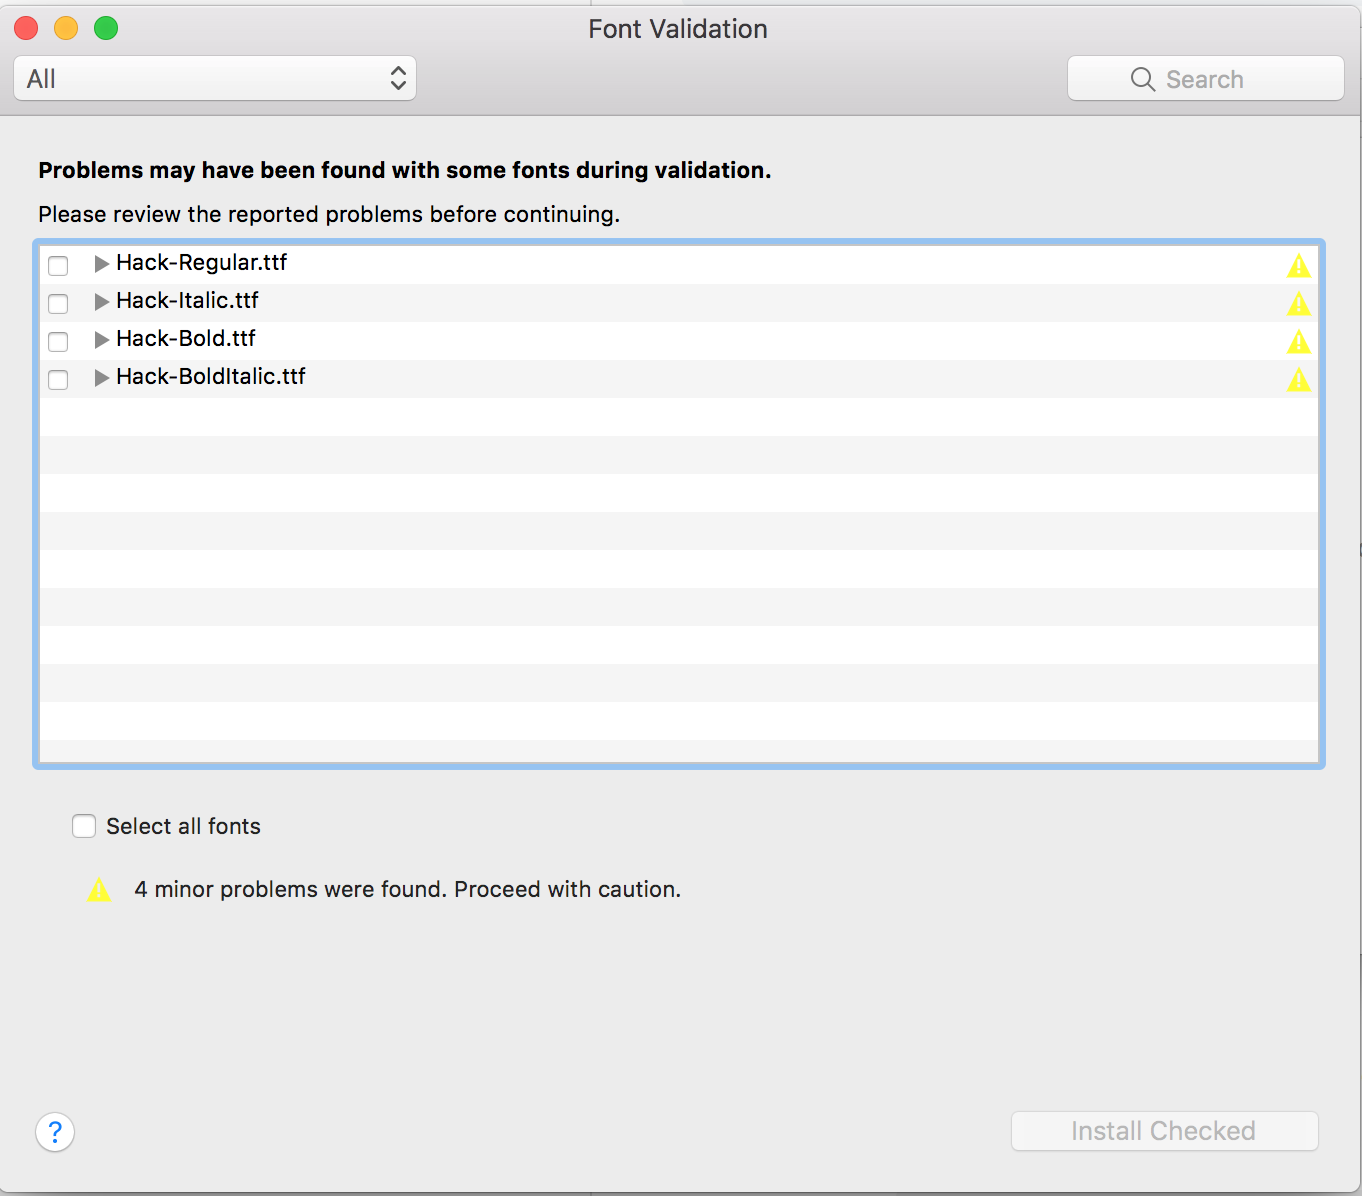Expand the Hack-BoldItalic.ttf disclosure triangle
The height and width of the screenshot is (1196, 1362).
101,377
